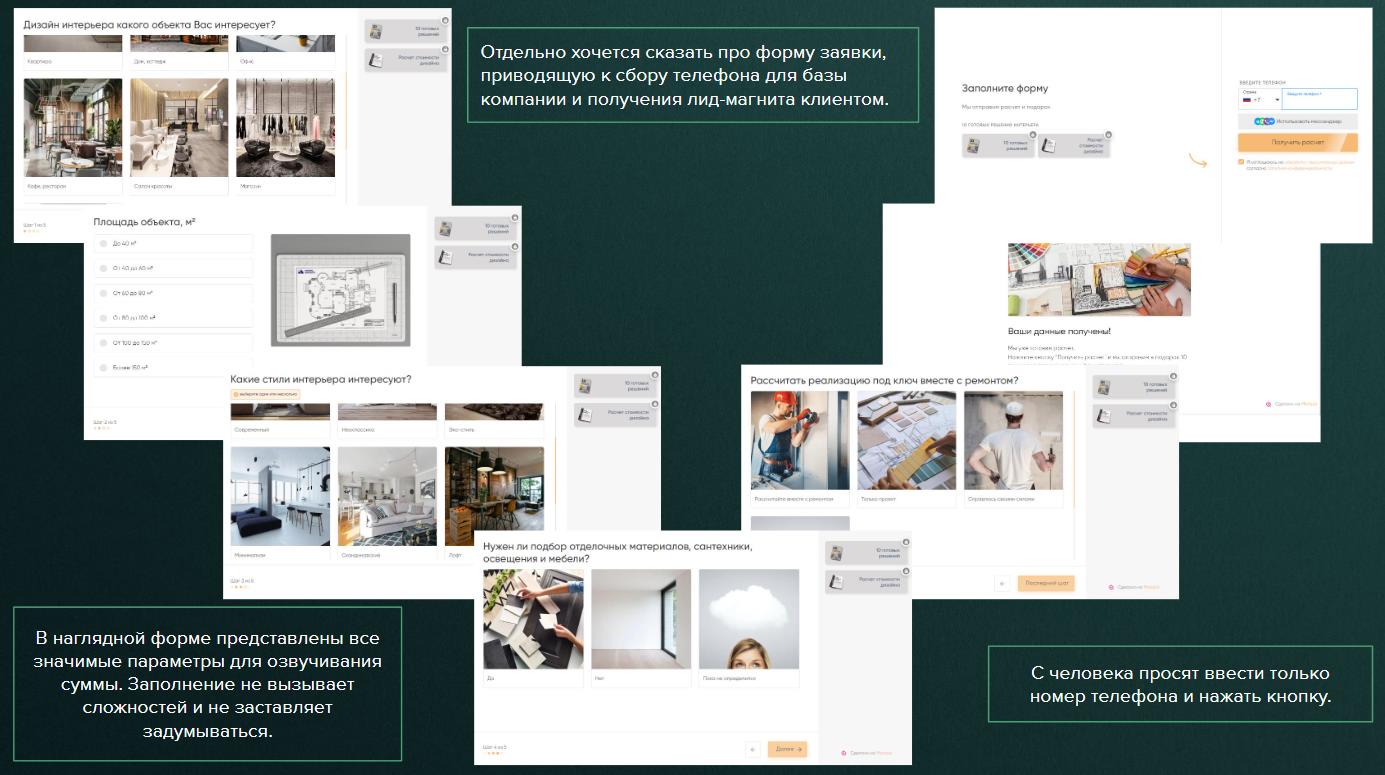The width and height of the screenshot is (1385, 775).
Task: Click the lock badge on '10 готовых решений' in the 'Рассчитать реализацию' quiz
Action: (x=1172, y=376)
